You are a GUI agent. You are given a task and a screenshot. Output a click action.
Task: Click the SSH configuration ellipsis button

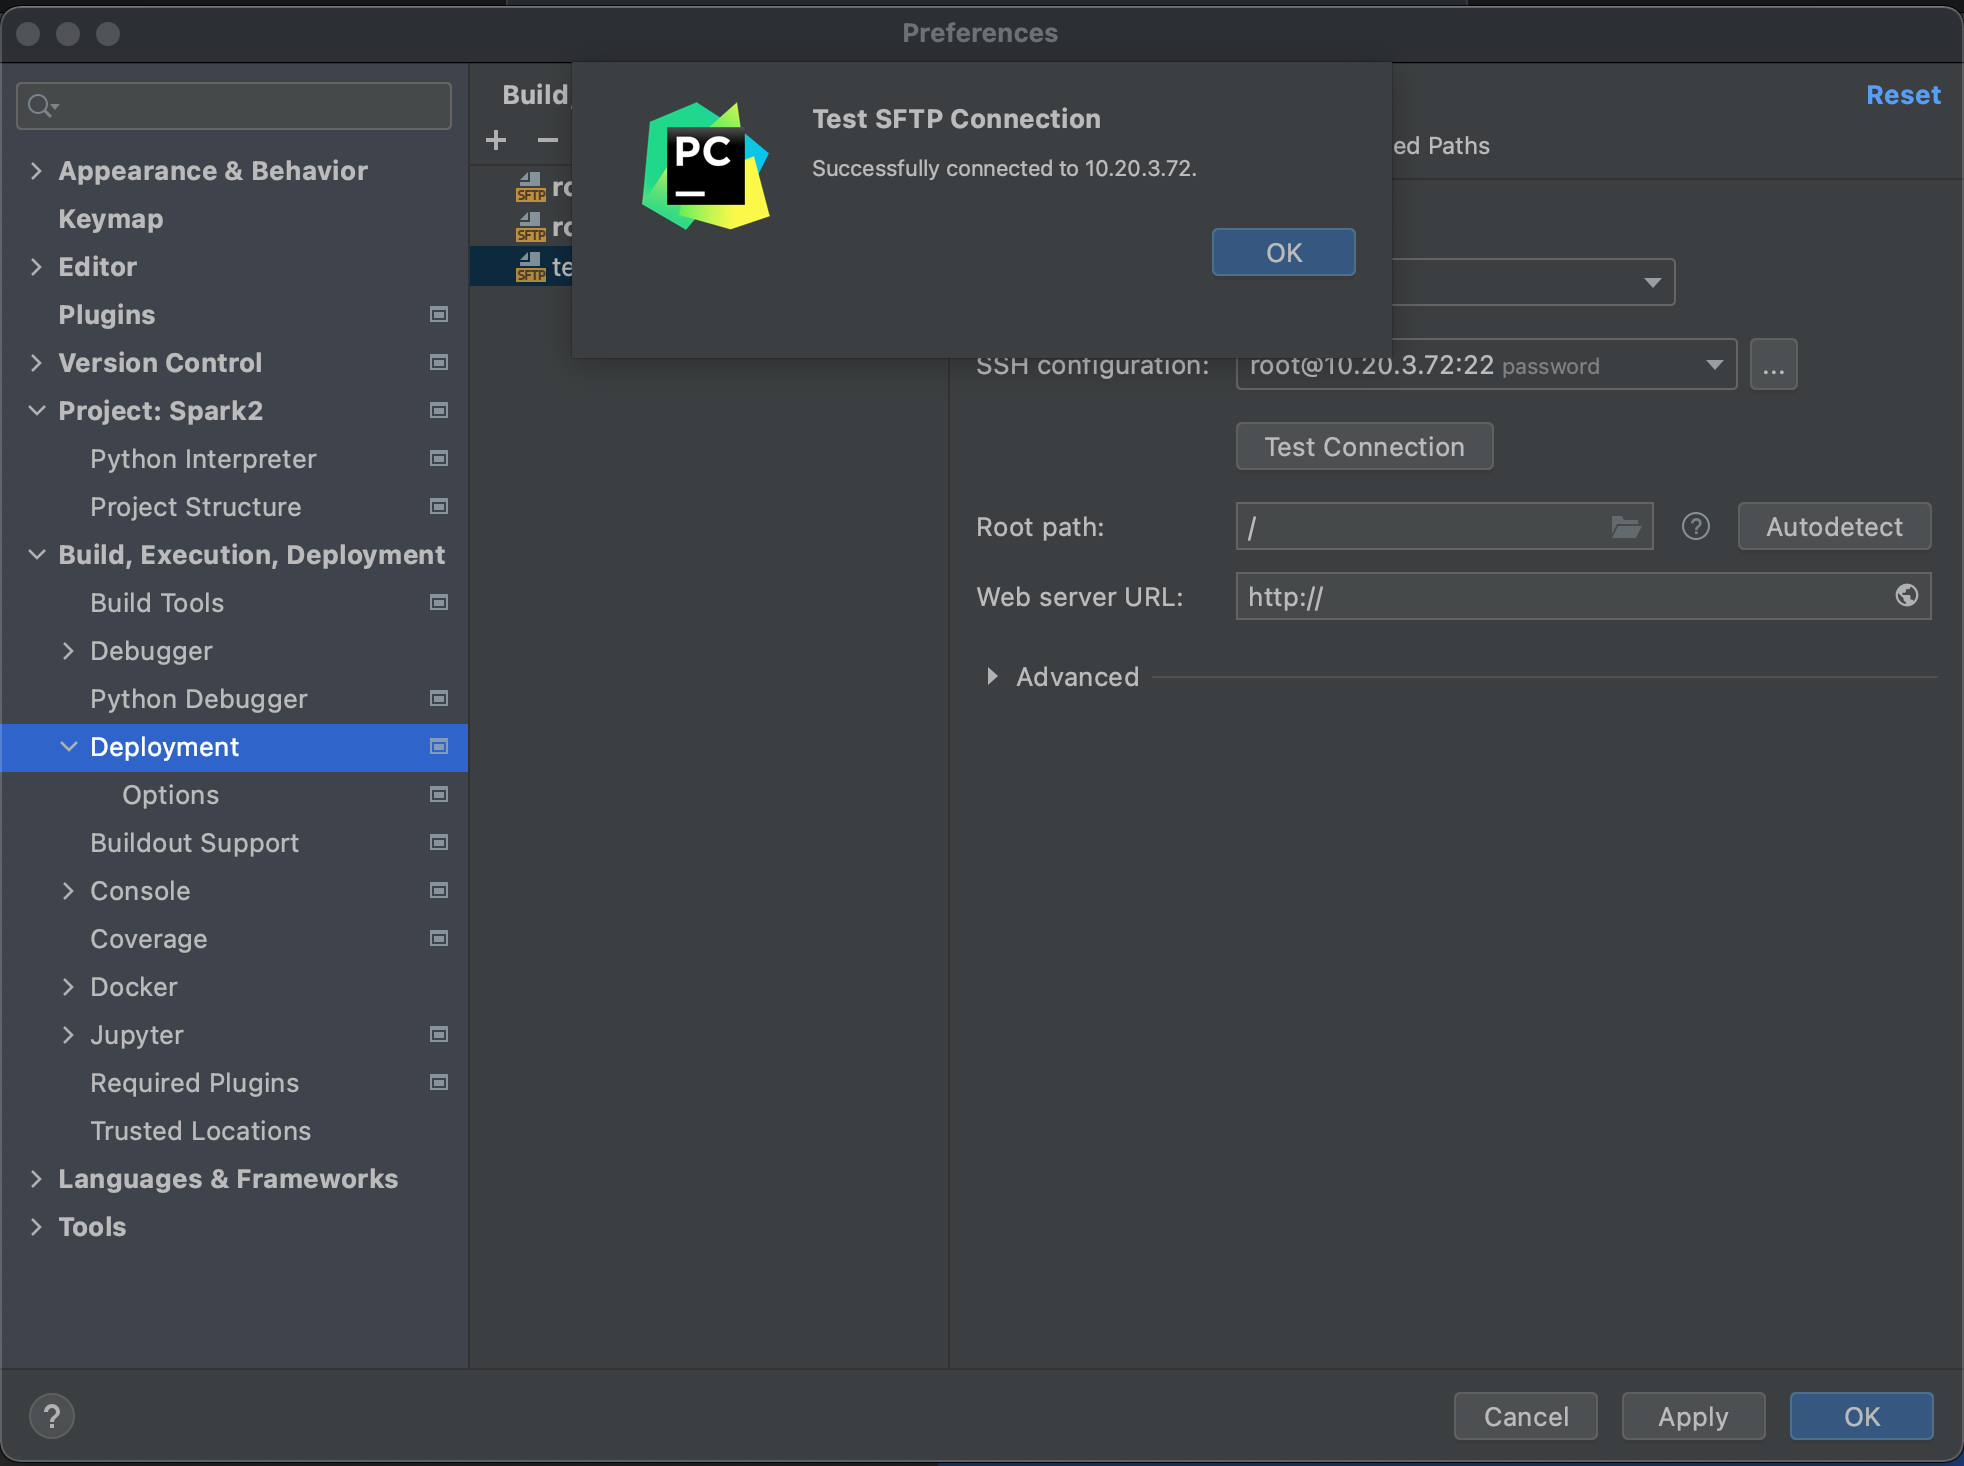point(1773,365)
